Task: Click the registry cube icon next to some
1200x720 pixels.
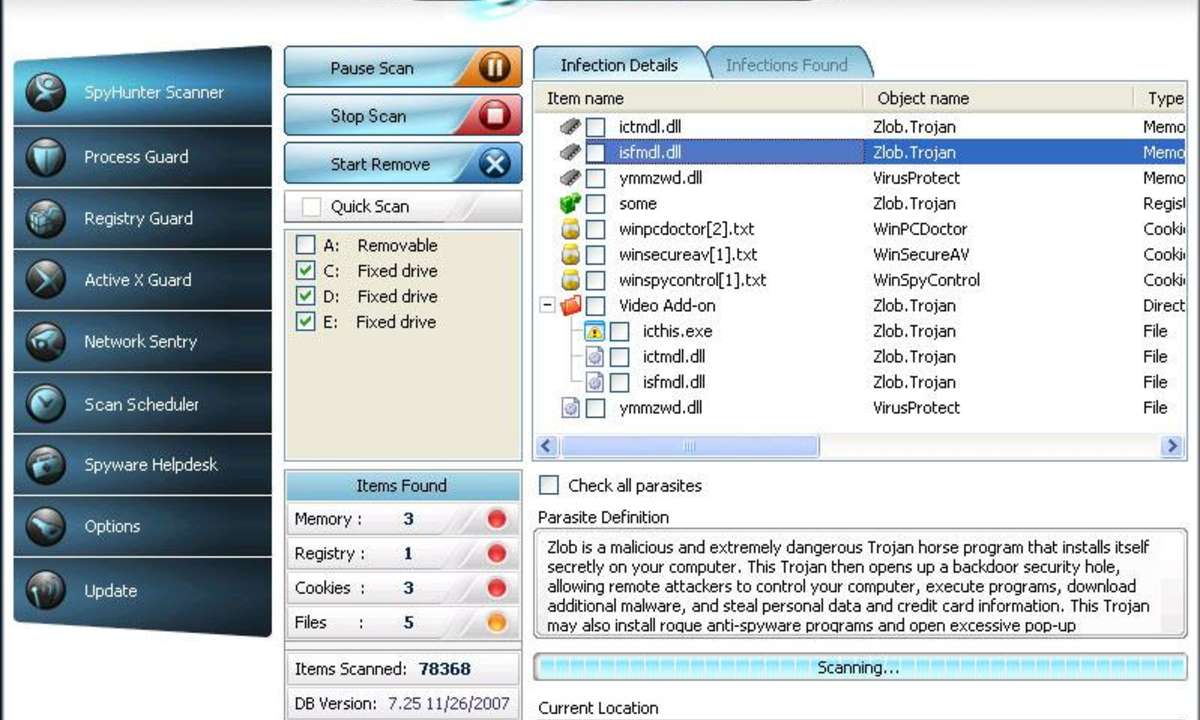Action: pos(570,204)
